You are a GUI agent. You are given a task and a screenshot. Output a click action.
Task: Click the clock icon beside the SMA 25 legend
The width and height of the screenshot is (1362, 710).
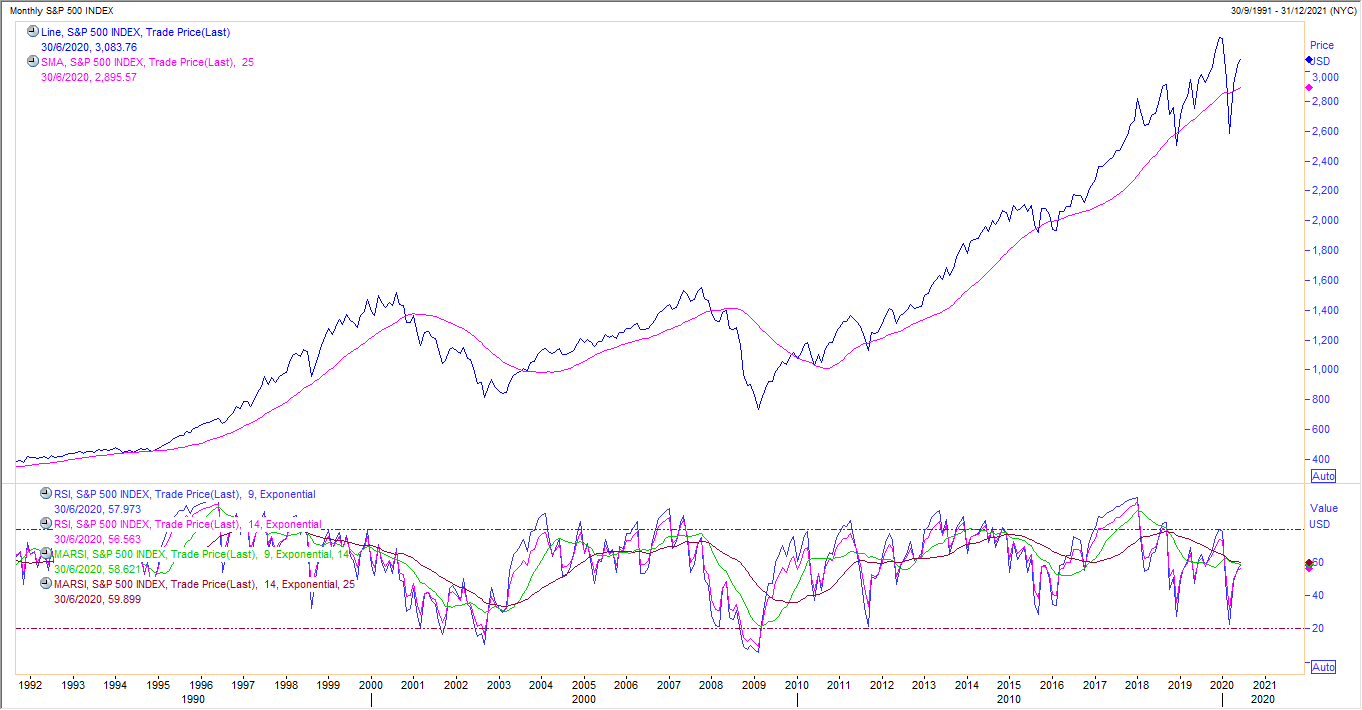tap(33, 62)
